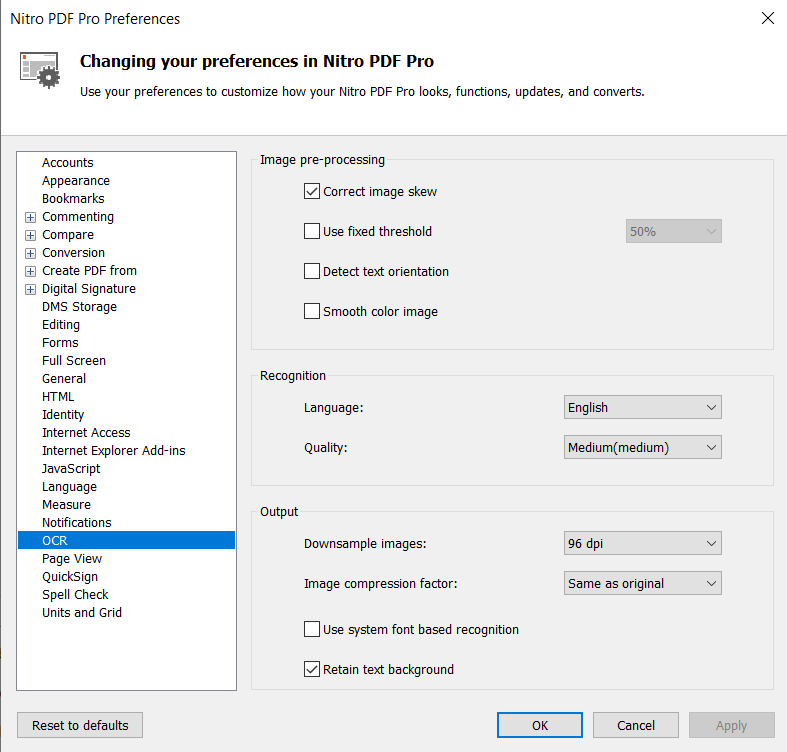Select the Conversion category

[73, 253]
